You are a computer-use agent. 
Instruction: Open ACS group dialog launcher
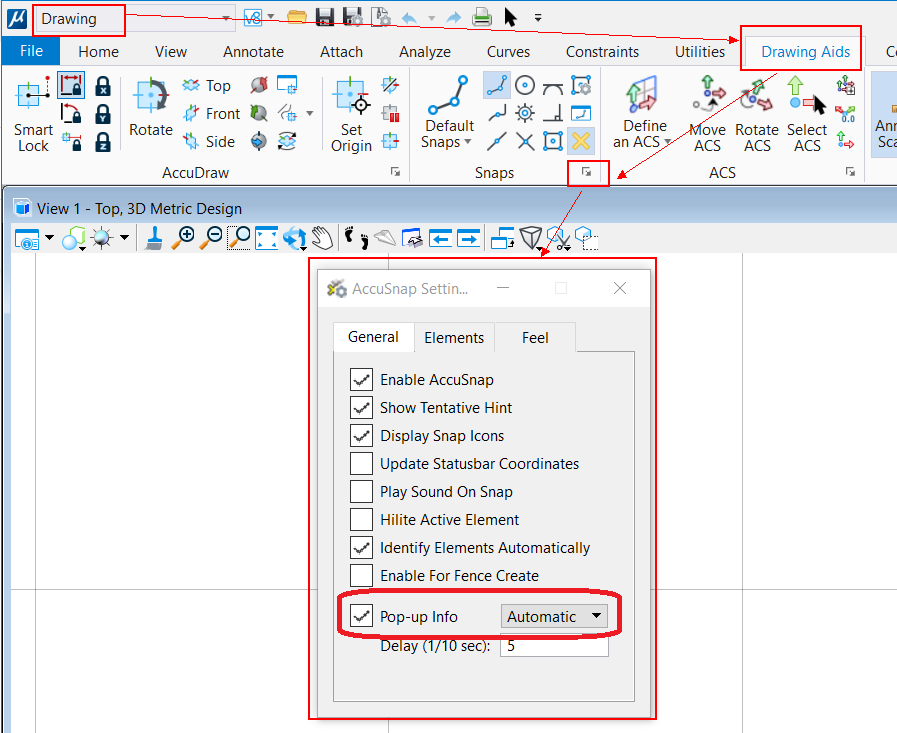(x=851, y=172)
